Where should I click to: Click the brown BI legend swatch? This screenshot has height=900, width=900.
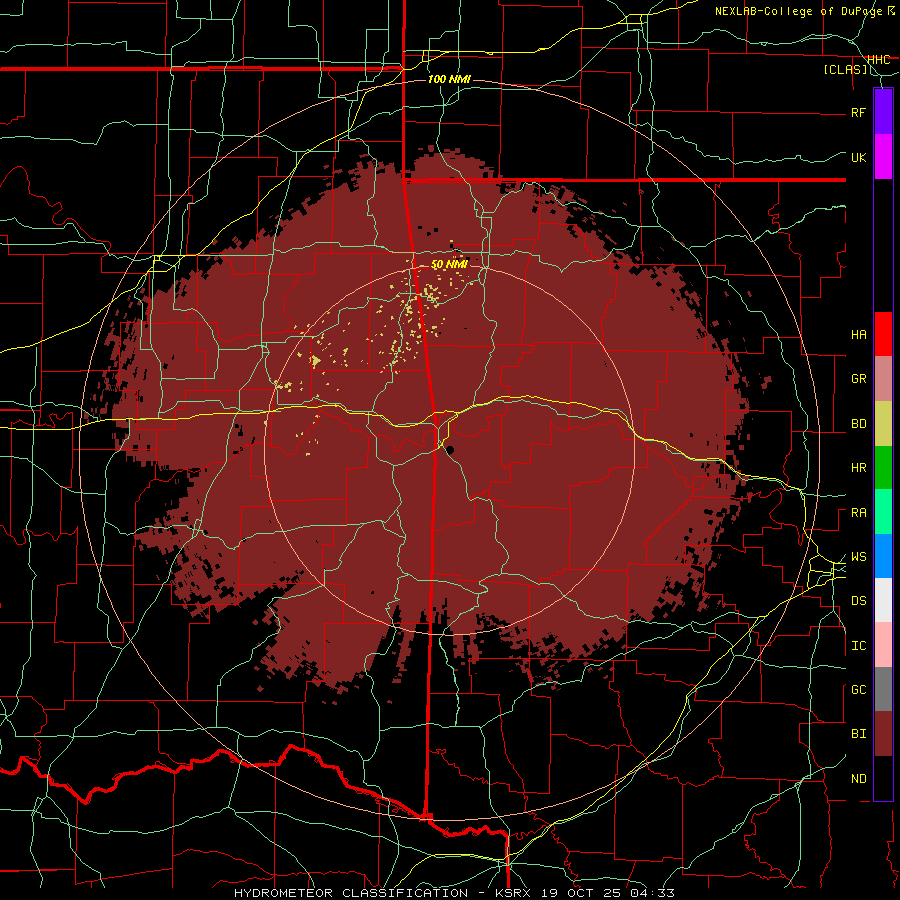coord(883,734)
